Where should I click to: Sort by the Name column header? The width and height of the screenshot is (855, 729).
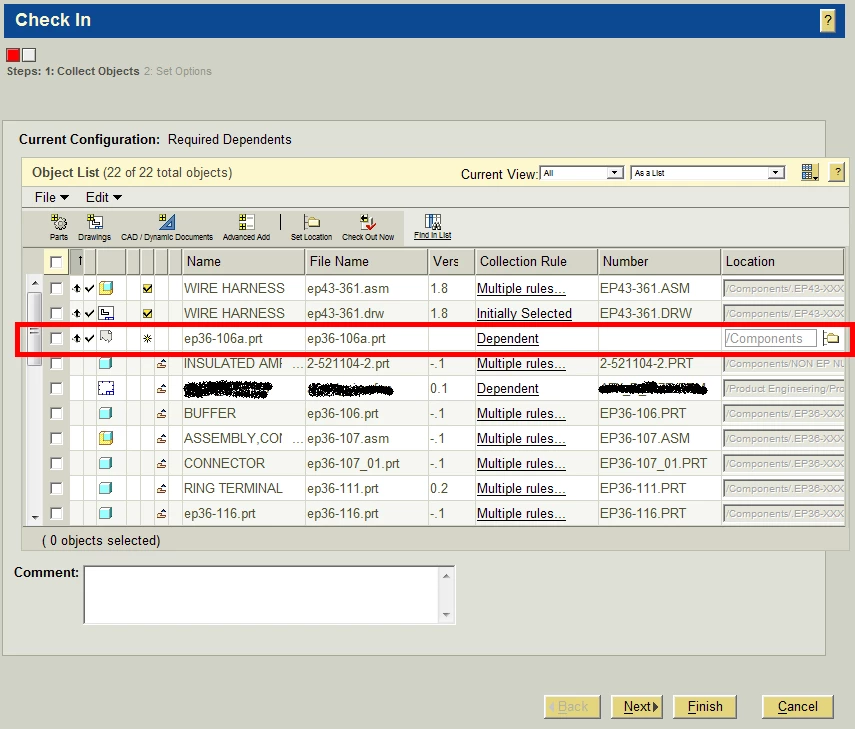click(x=243, y=262)
